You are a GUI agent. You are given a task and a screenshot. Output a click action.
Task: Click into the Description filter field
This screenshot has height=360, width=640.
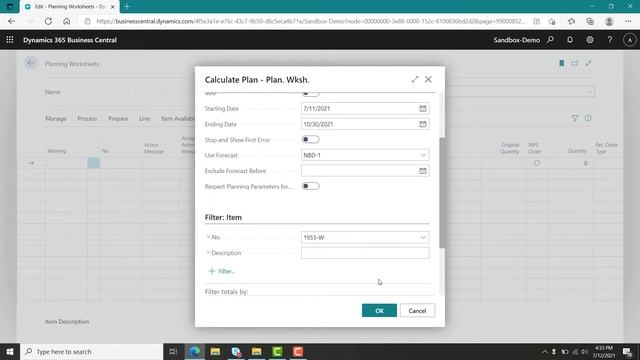[x=365, y=253]
